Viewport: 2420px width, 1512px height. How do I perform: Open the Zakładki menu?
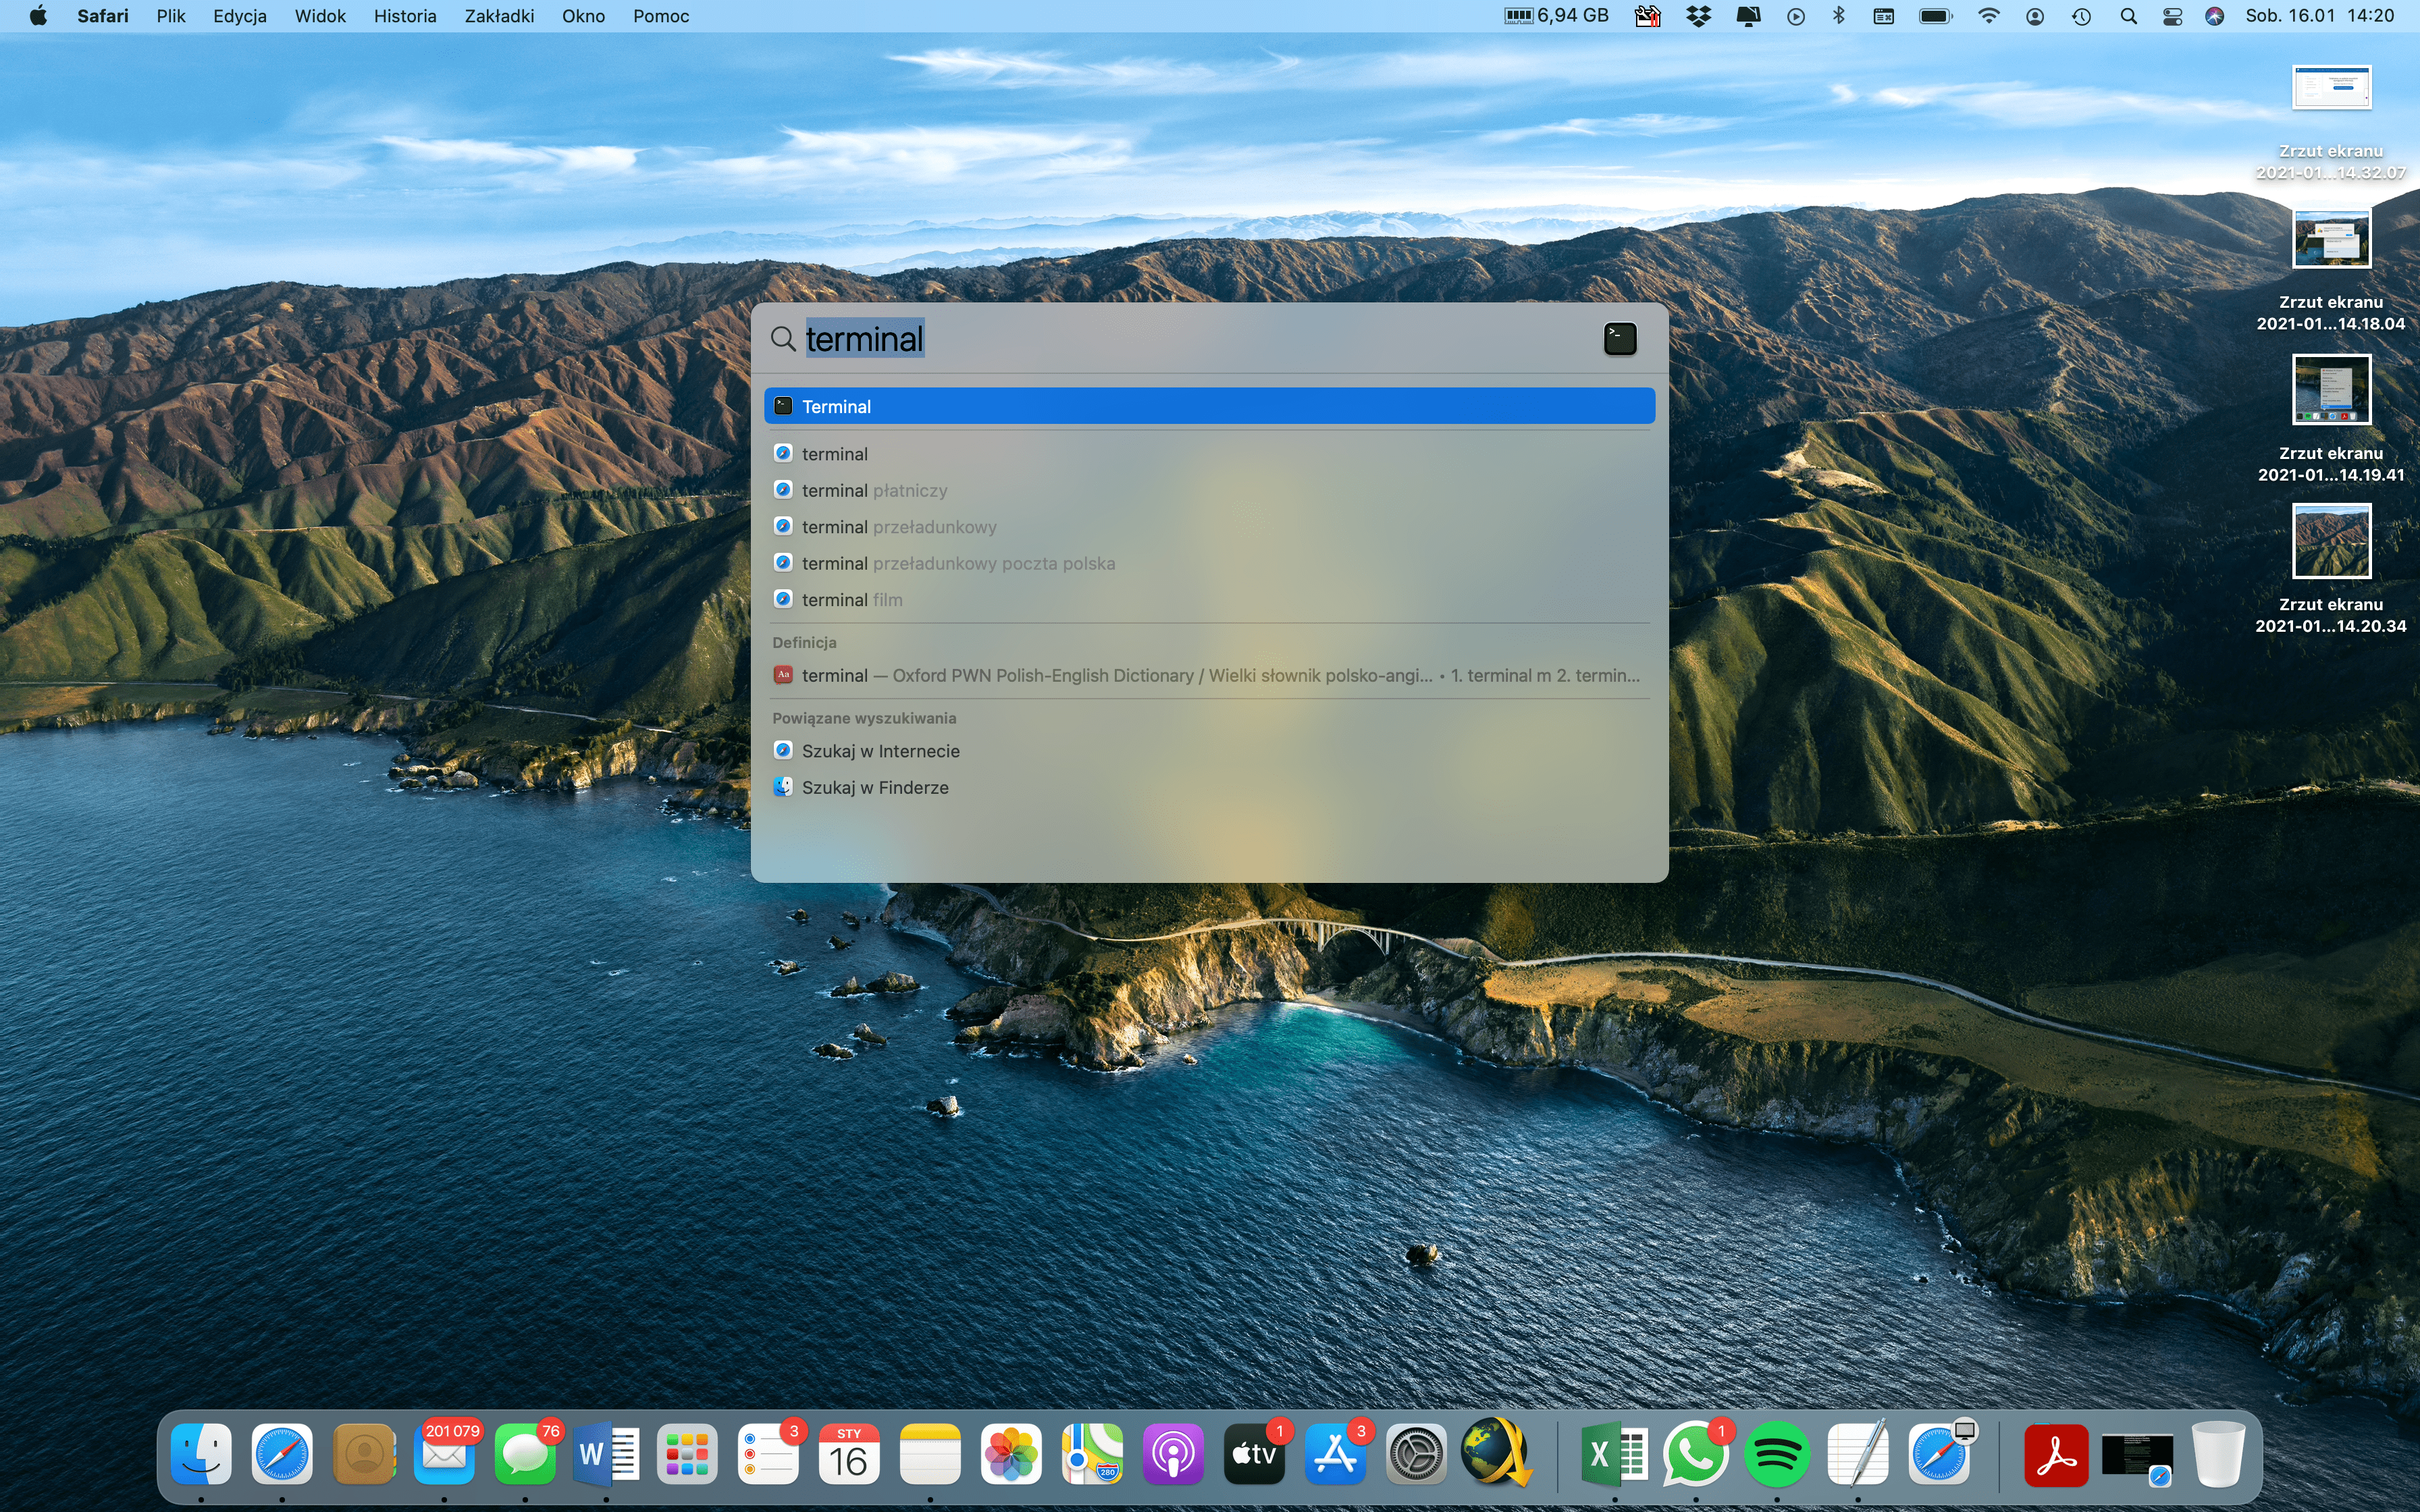point(499,16)
